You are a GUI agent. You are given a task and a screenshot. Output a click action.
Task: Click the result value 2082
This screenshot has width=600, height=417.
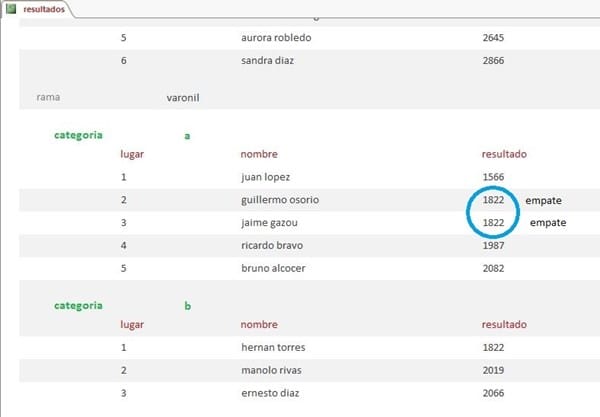pyautogui.click(x=494, y=268)
